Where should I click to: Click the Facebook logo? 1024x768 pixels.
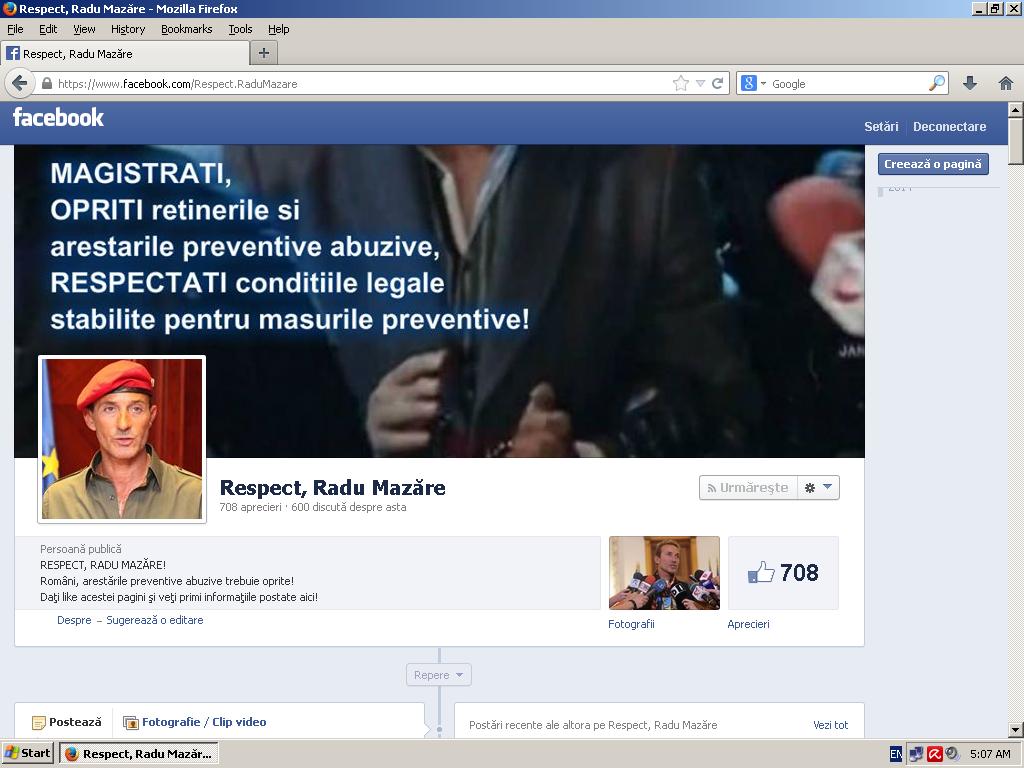(58, 118)
